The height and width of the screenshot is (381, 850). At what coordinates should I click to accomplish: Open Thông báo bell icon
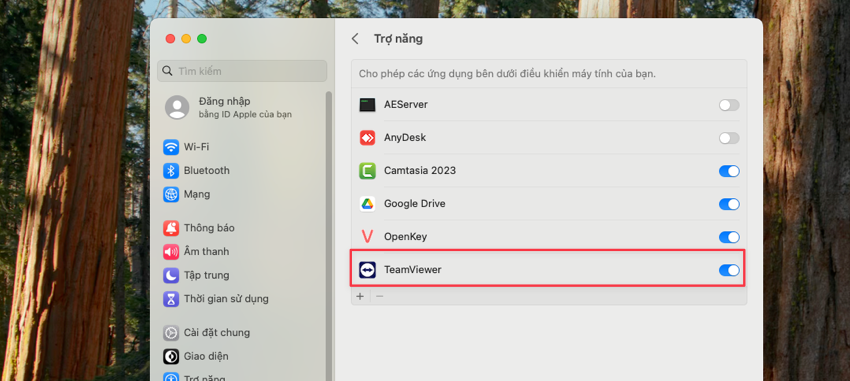tap(171, 228)
